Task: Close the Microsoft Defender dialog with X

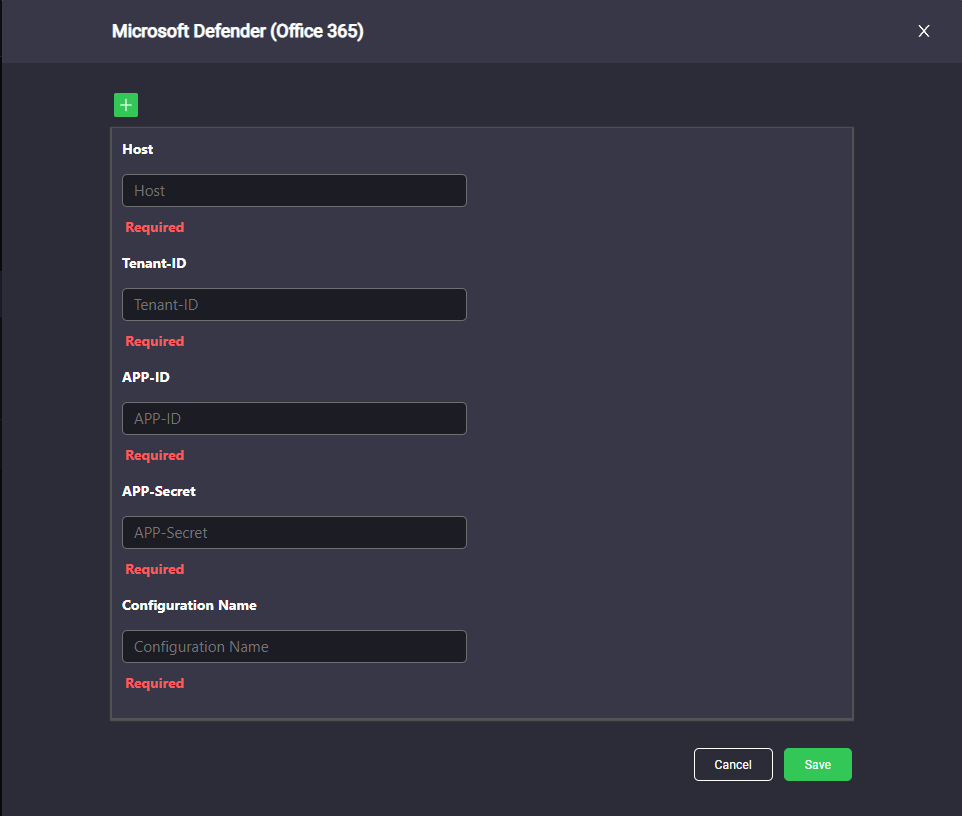Action: tap(923, 31)
